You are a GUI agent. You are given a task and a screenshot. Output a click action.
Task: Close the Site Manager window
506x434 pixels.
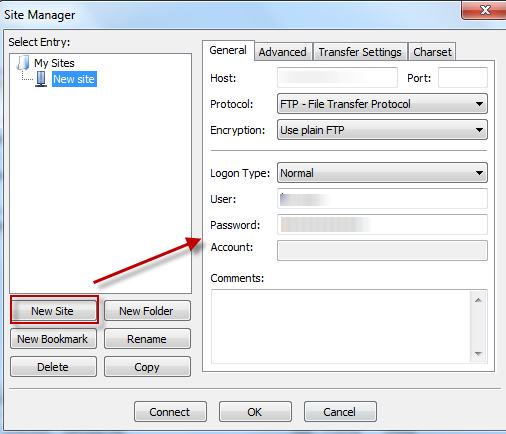[485, 10]
